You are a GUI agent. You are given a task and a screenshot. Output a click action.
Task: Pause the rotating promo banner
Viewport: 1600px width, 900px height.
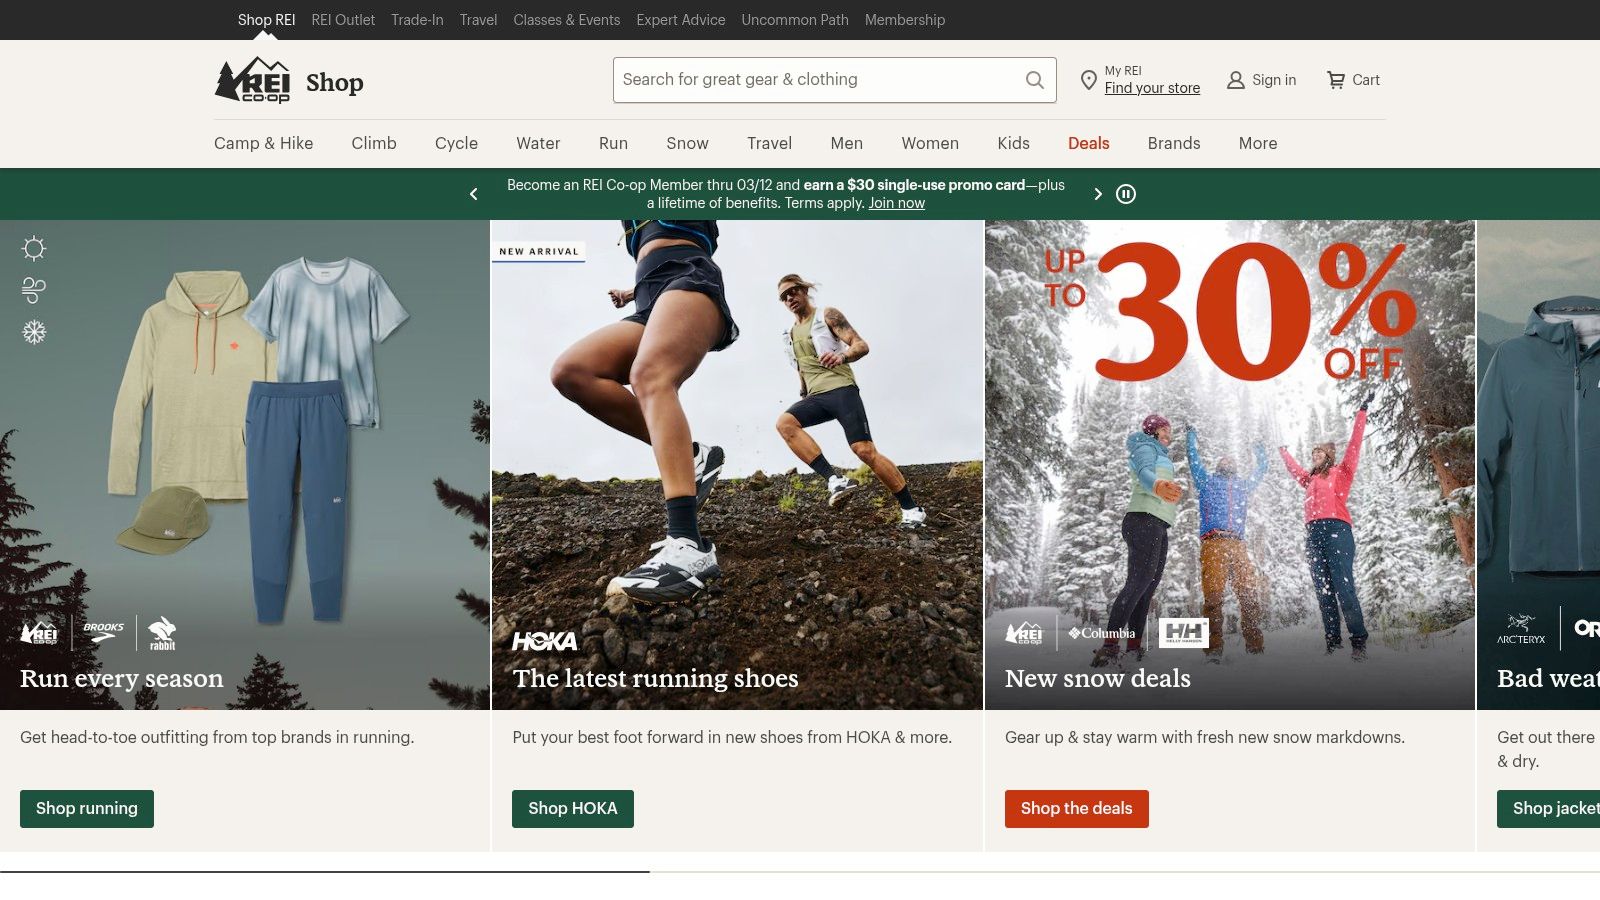[1126, 194]
